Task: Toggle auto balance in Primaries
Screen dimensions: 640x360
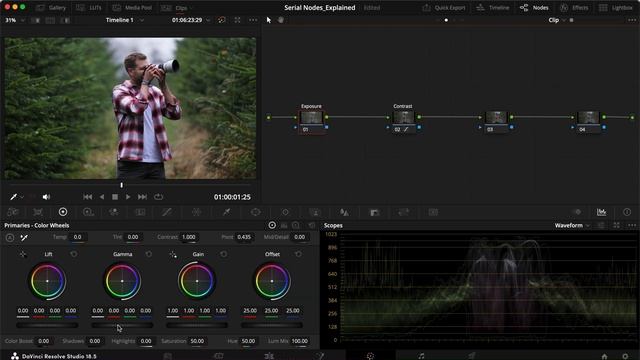Action: 10,238
